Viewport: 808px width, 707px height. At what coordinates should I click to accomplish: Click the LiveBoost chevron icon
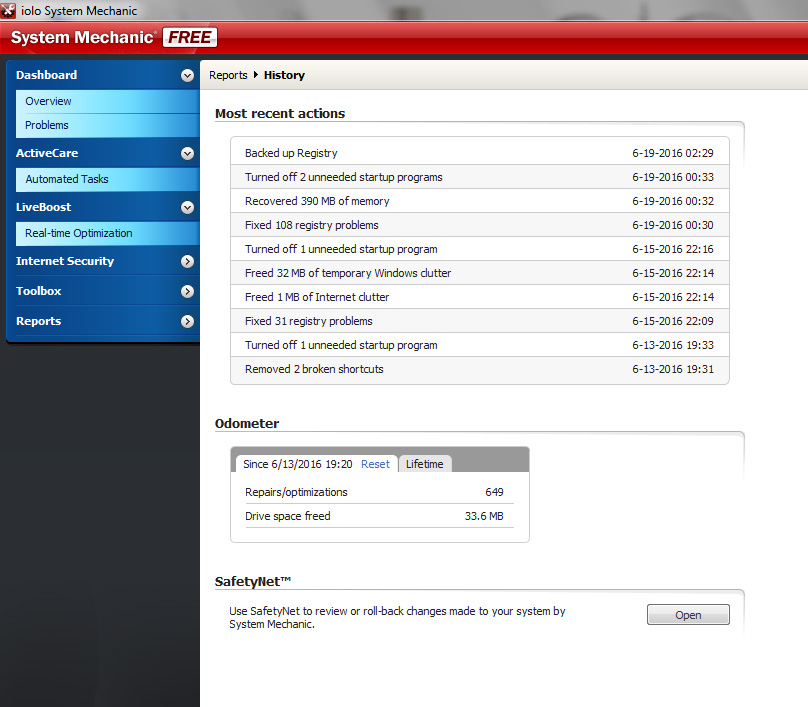coord(187,207)
